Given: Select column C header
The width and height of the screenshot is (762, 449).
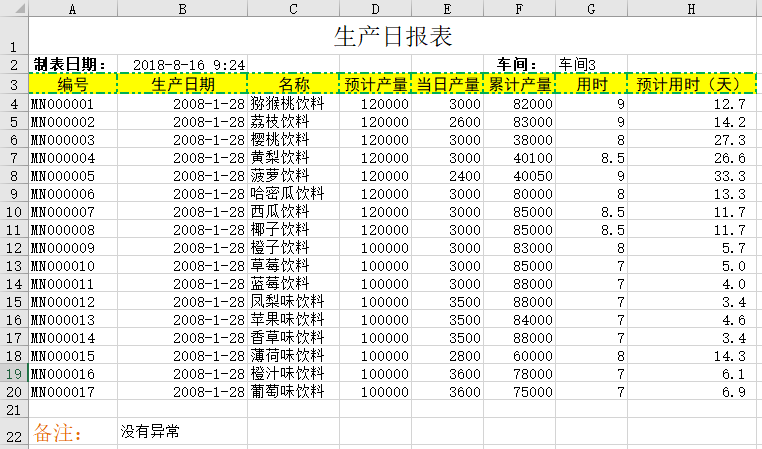Looking at the screenshot, I should [x=293, y=9].
